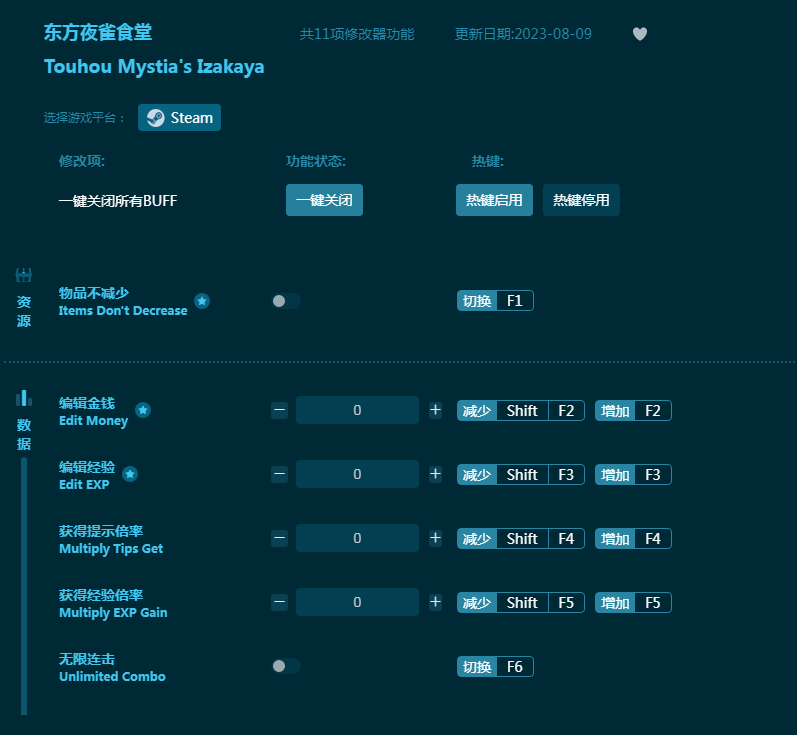Screen dimensions: 797x735
Task: Click the 更新日期:2023-08-09 text
Action: (523, 34)
